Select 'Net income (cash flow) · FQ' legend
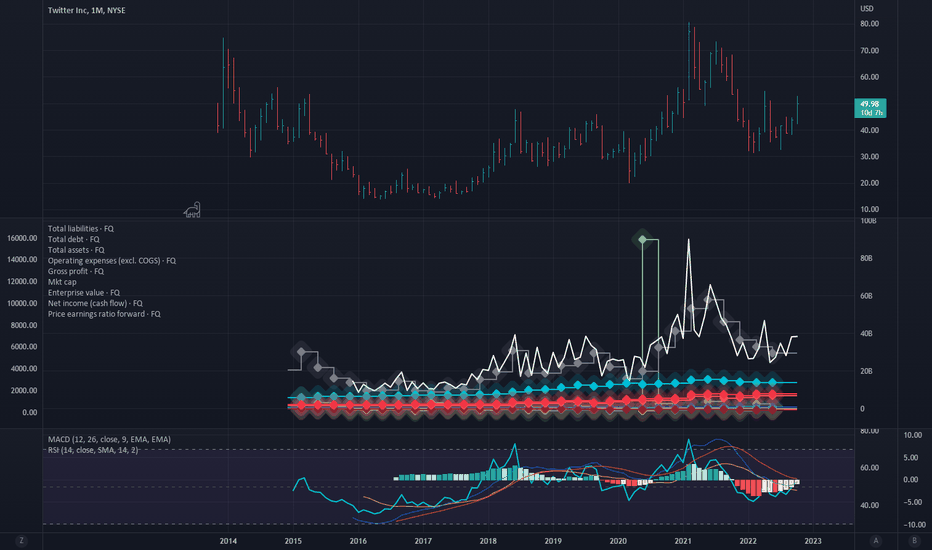932x550 pixels. [x=95, y=303]
